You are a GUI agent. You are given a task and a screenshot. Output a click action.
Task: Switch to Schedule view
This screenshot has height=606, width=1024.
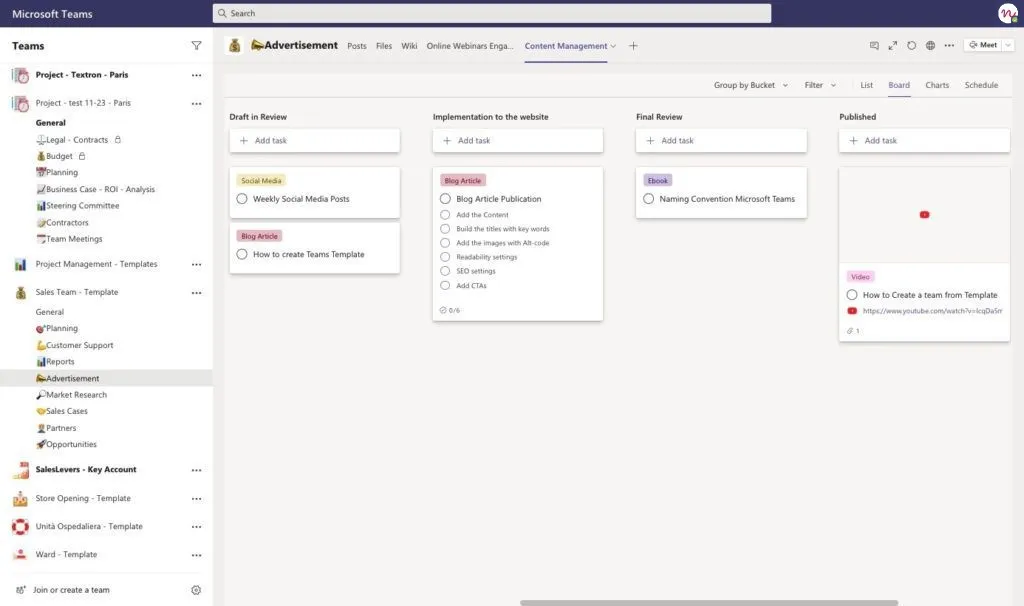(x=981, y=85)
